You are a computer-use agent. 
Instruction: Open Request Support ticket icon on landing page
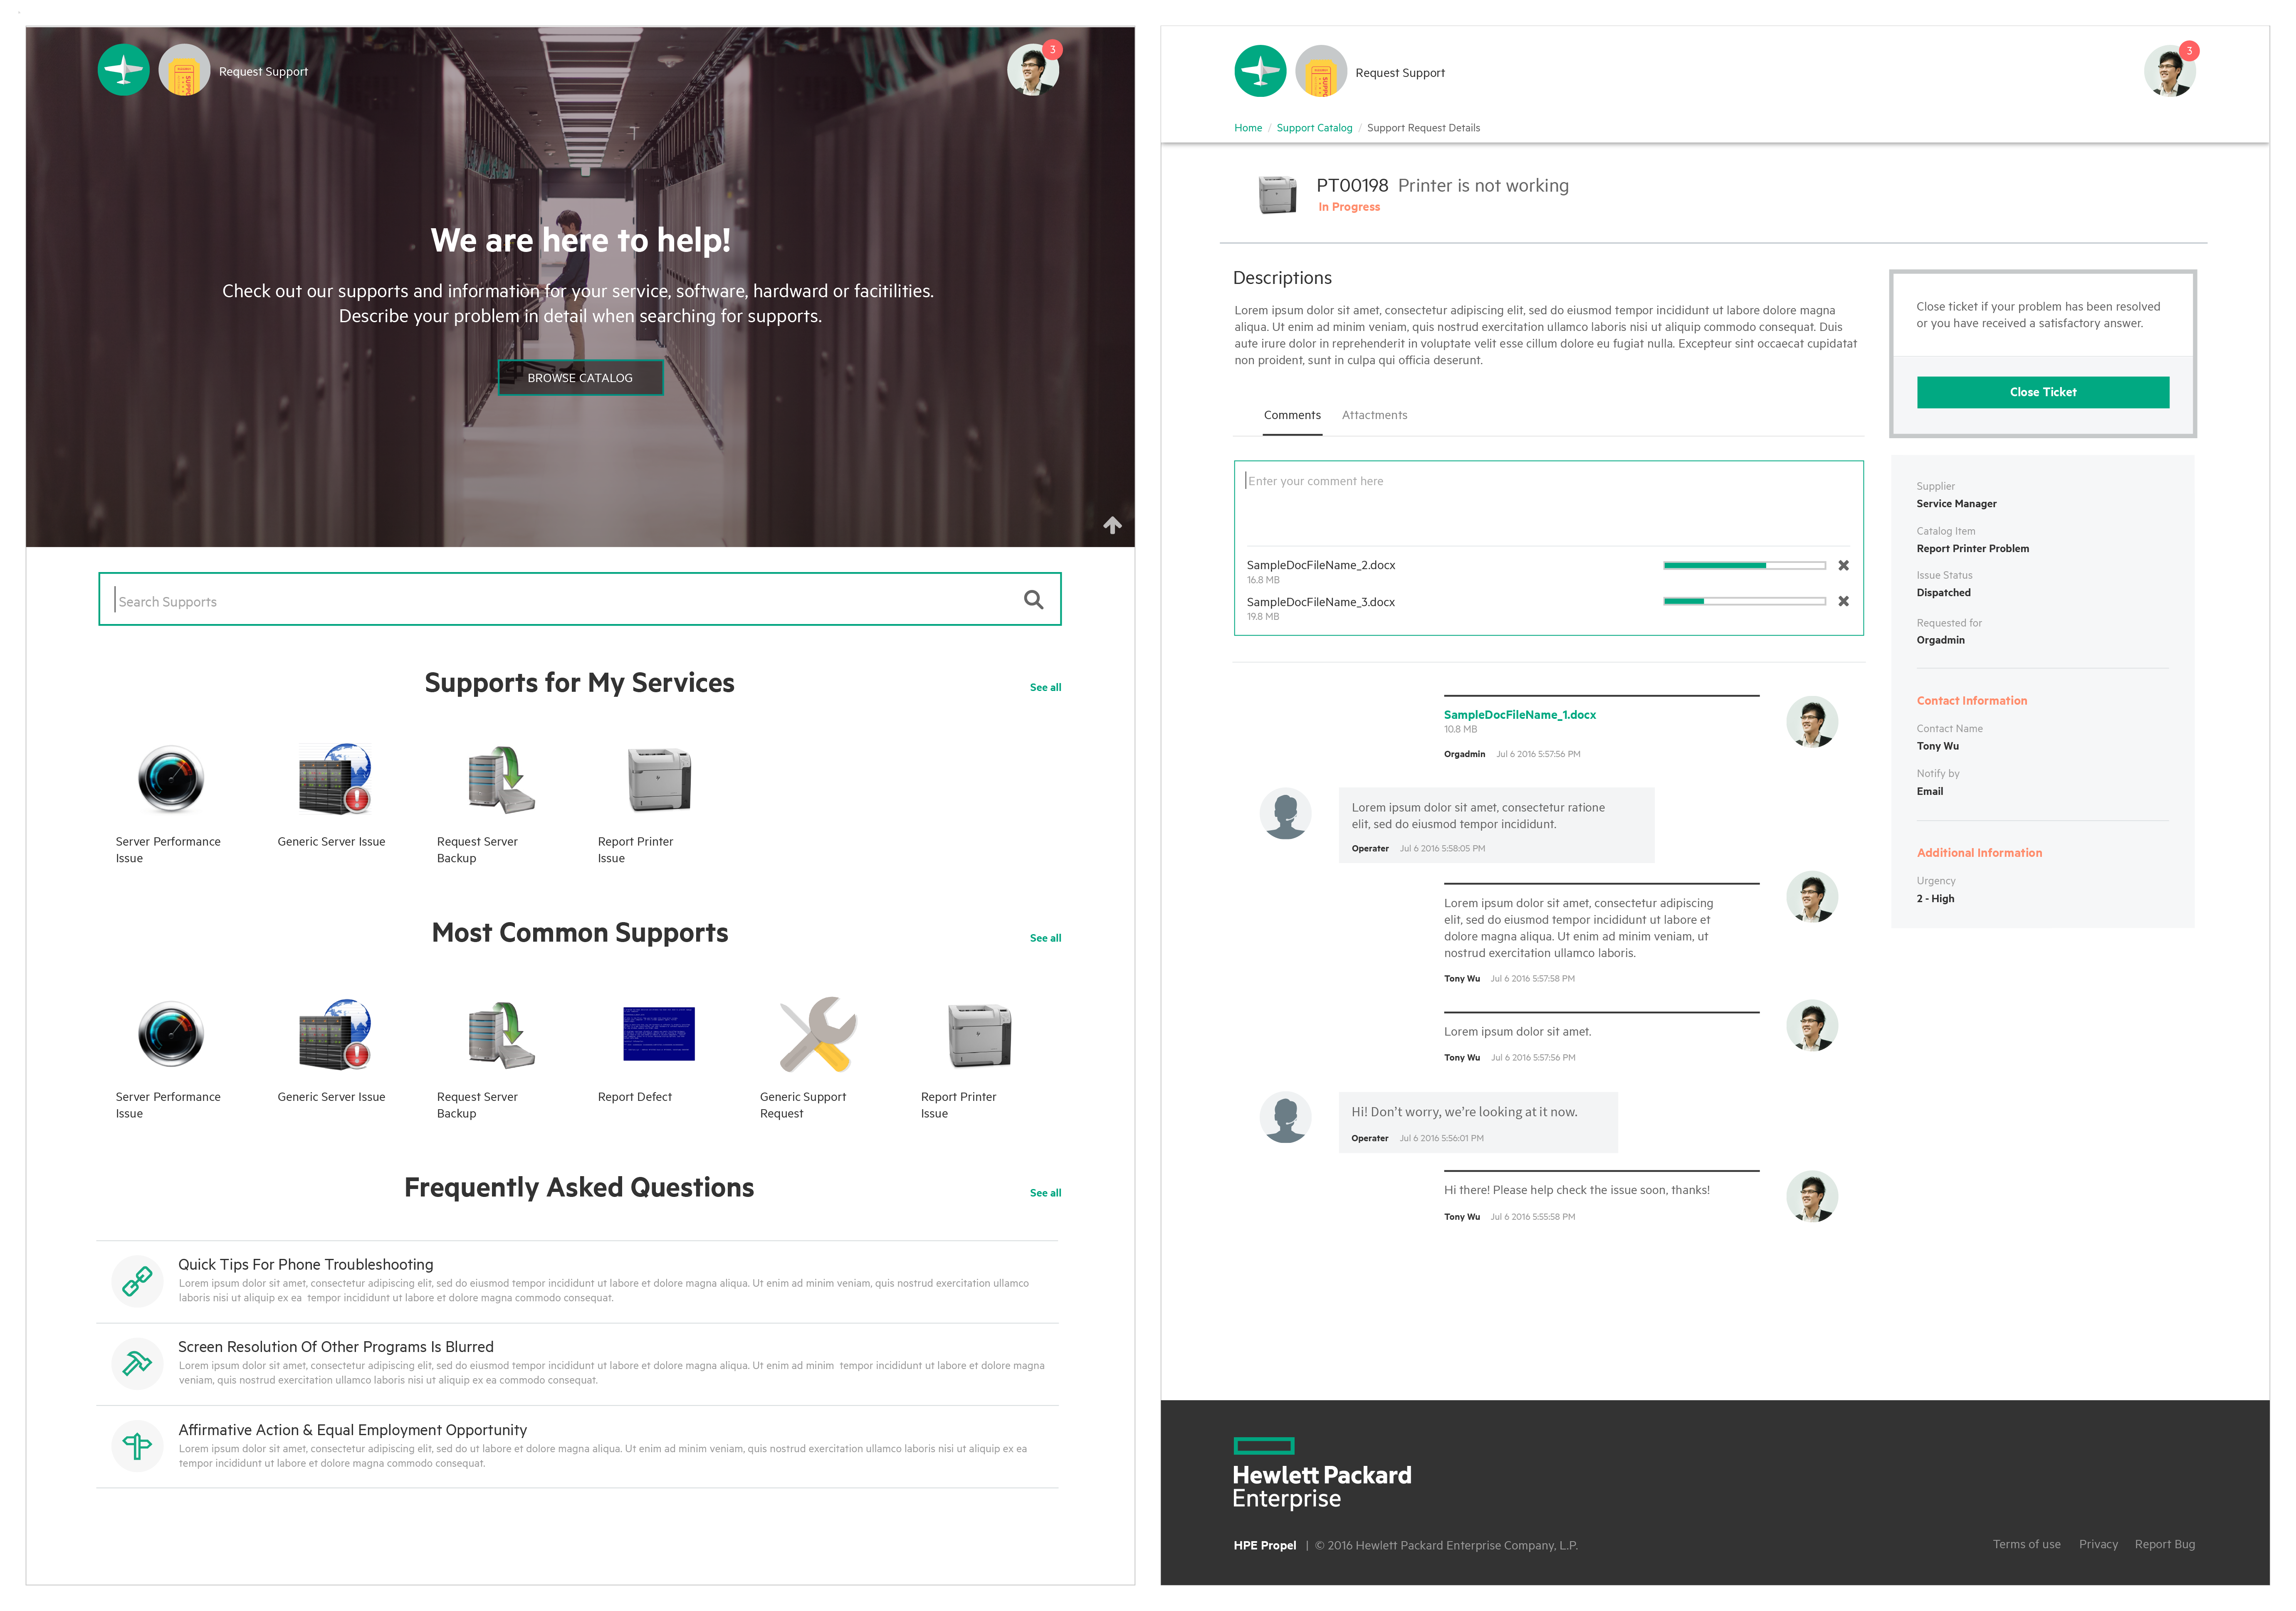pyautogui.click(x=184, y=70)
